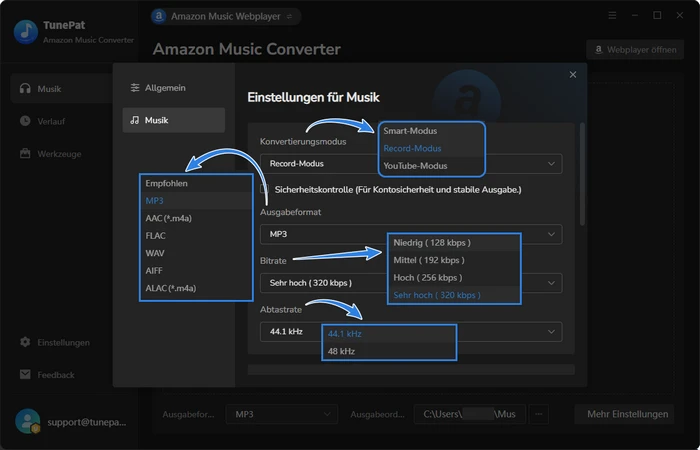Click the Einstellungen für Musik heading

(x=313, y=97)
